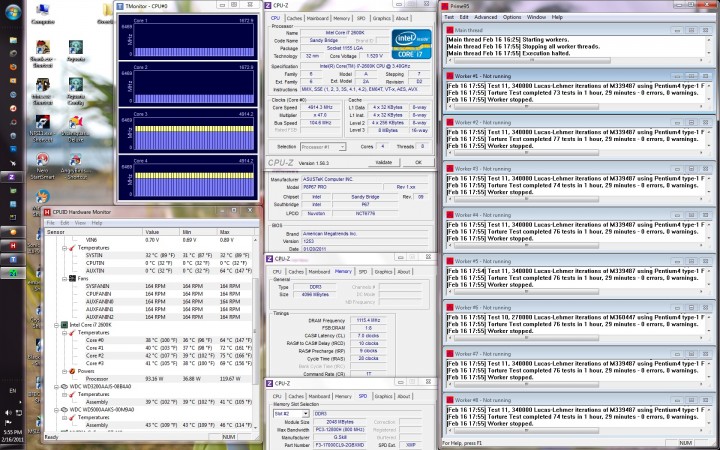720x450 pixels.
Task: Switch to Mainboard tab in top CPU-Z window
Action: click(317, 18)
